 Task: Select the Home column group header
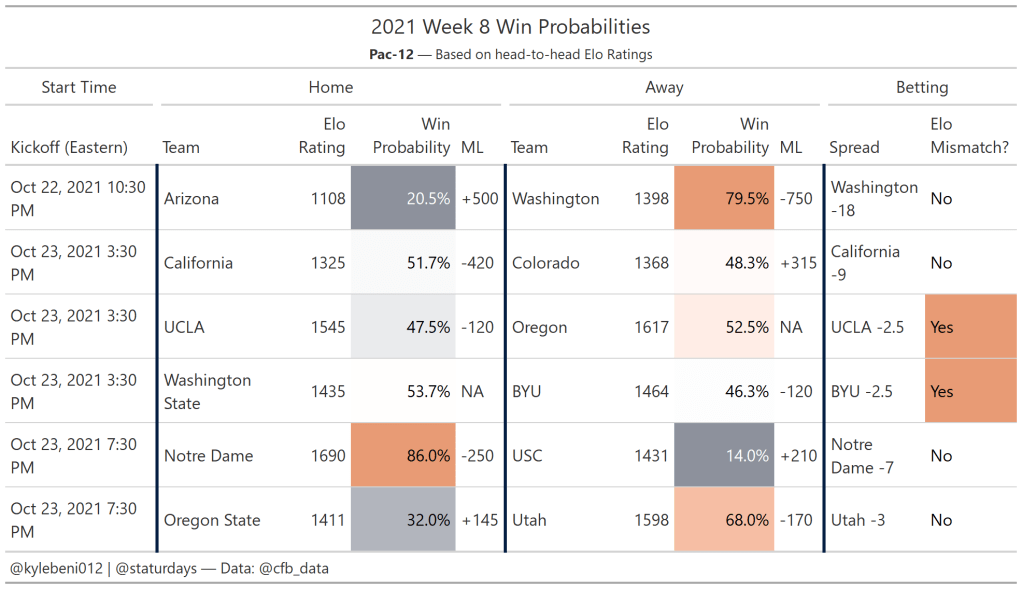pos(331,87)
